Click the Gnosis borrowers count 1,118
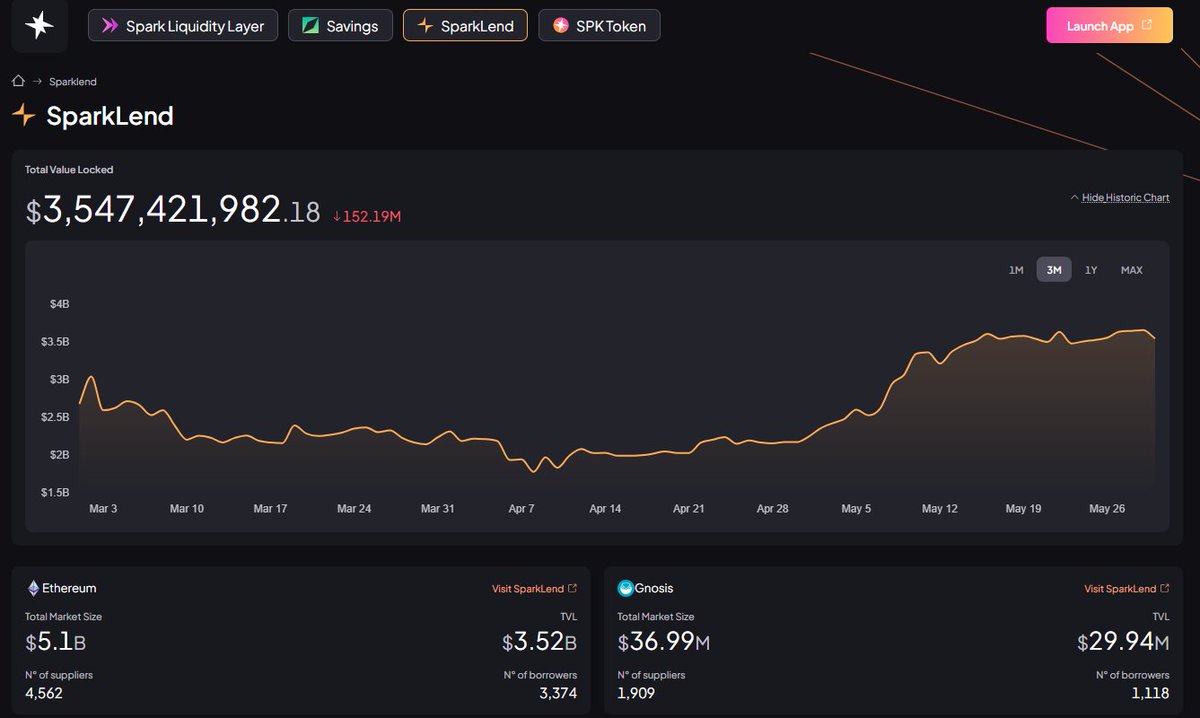The width and height of the screenshot is (1200, 718). 1151,693
